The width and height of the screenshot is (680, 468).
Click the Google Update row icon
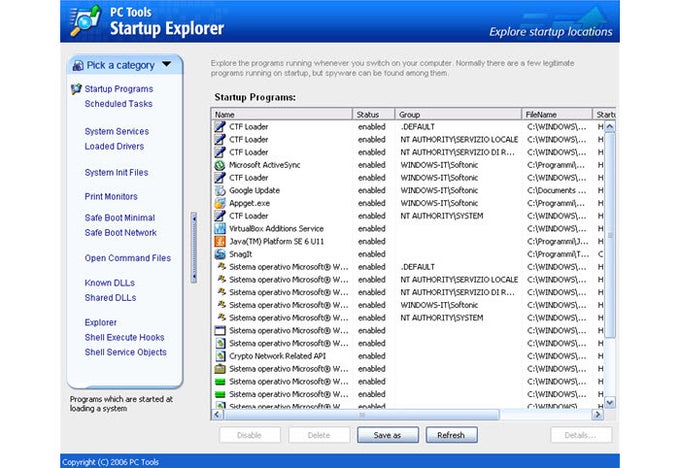tap(220, 190)
